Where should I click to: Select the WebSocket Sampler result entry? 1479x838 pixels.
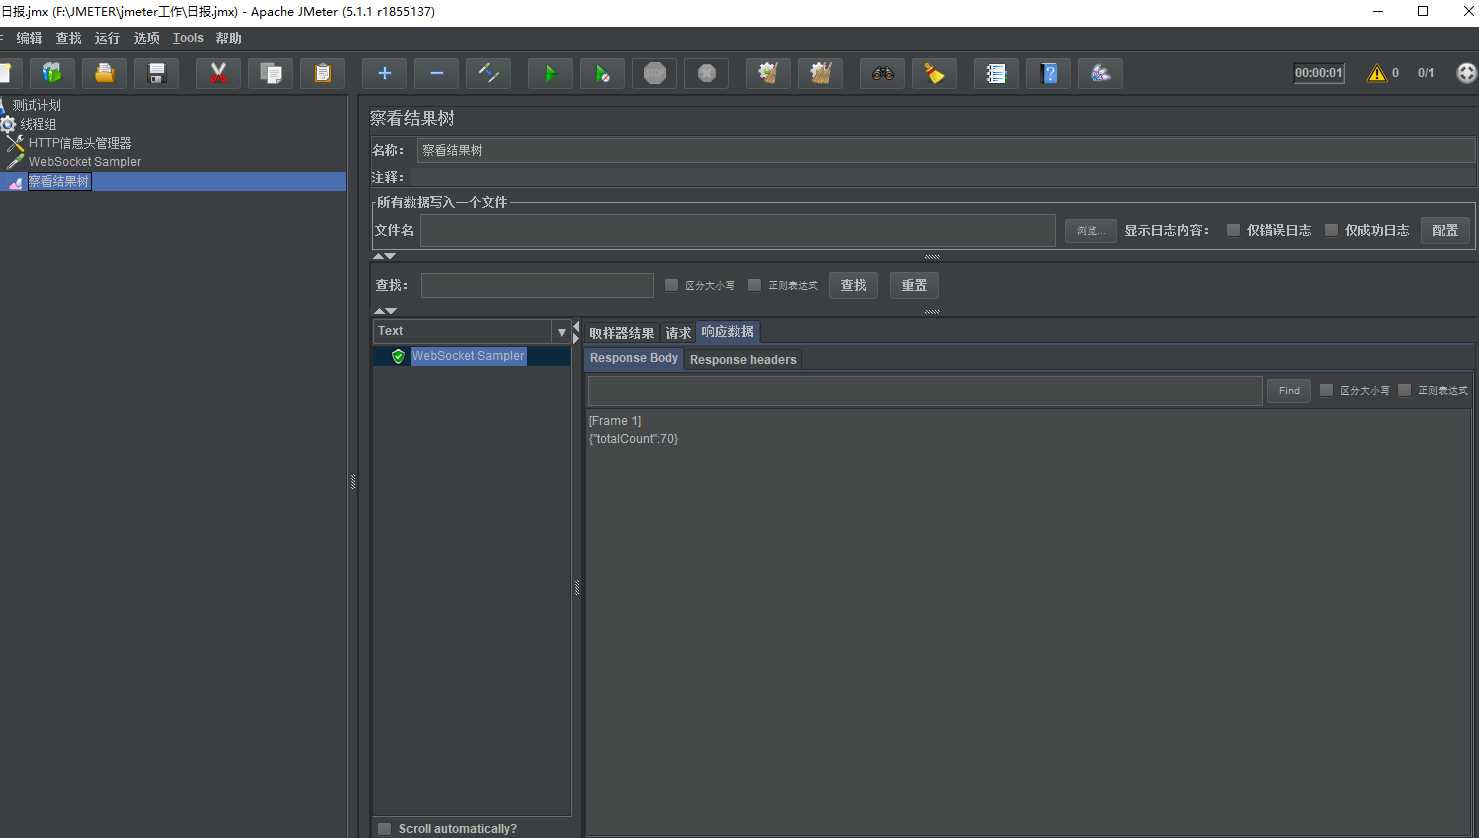tap(468, 356)
